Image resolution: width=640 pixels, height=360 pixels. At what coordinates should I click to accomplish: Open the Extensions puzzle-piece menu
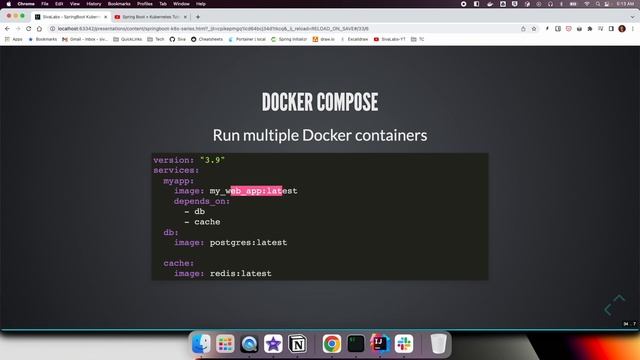coord(590,29)
